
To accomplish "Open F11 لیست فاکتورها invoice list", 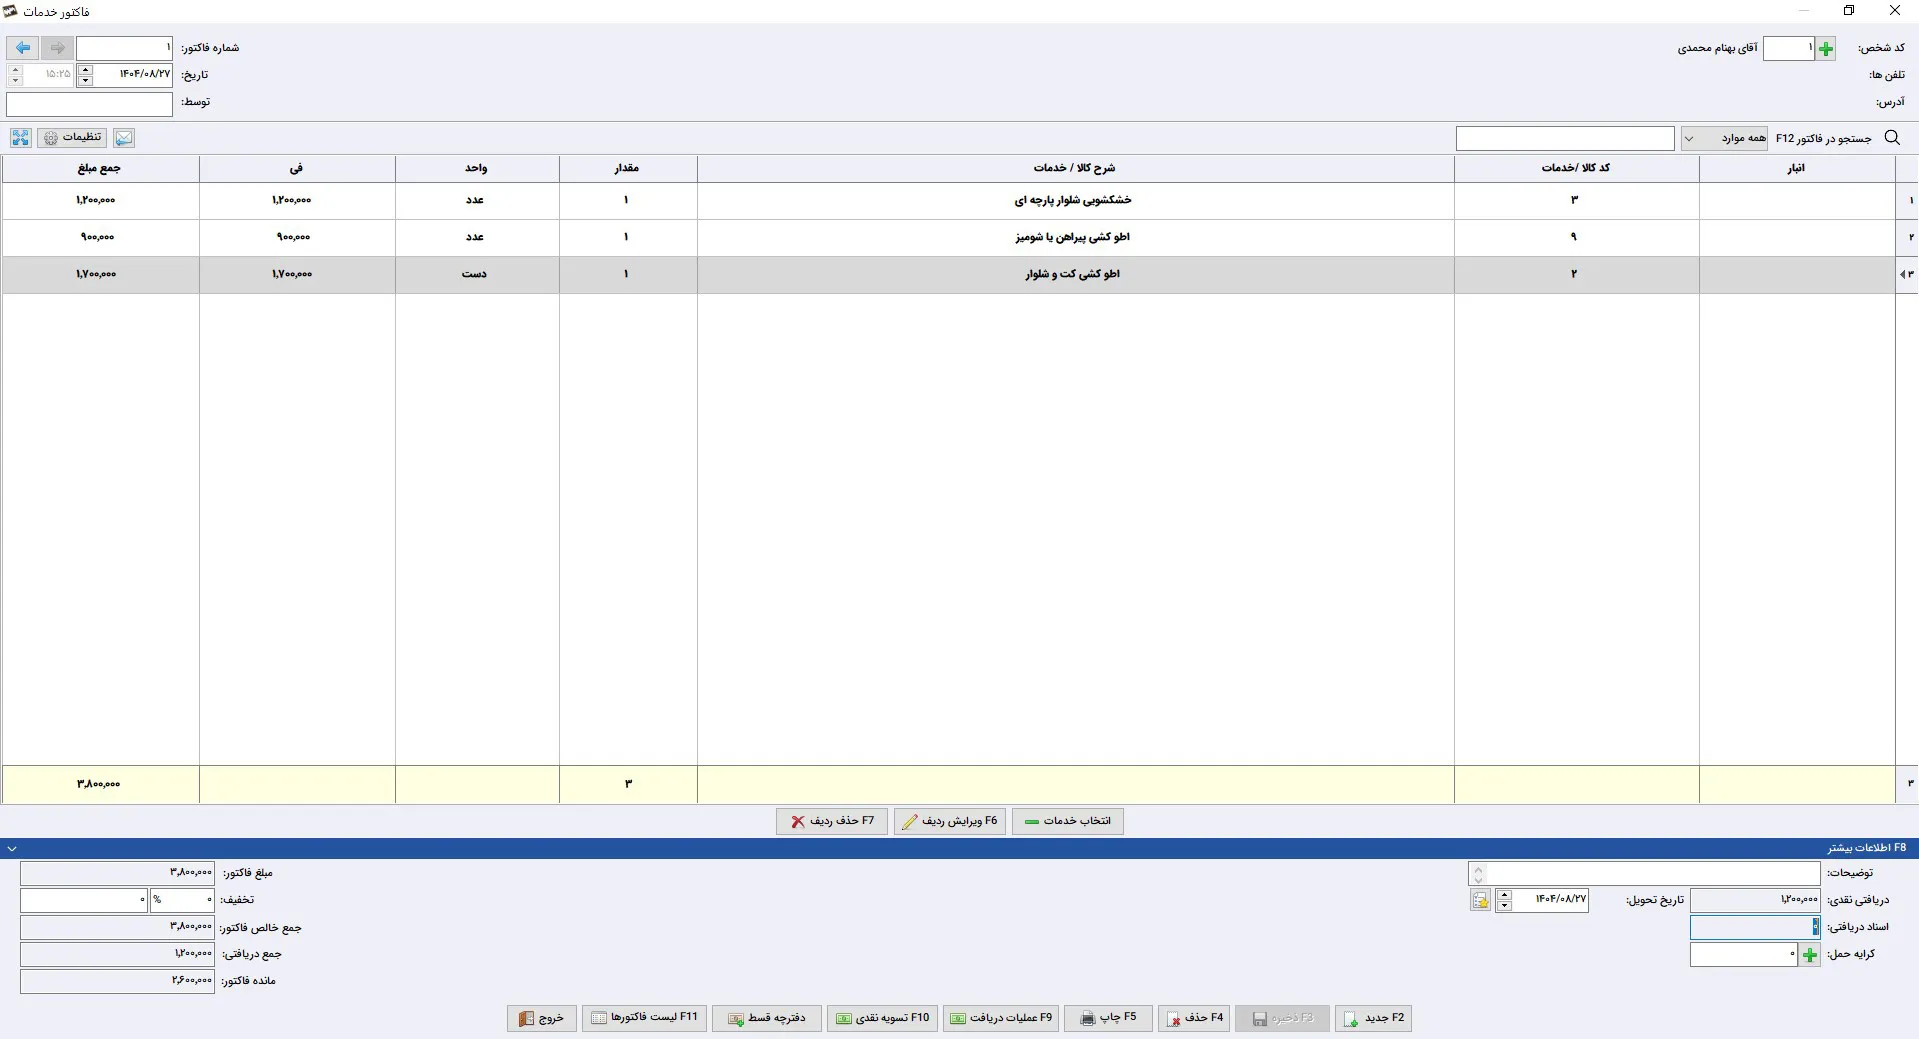I will pos(644,1018).
